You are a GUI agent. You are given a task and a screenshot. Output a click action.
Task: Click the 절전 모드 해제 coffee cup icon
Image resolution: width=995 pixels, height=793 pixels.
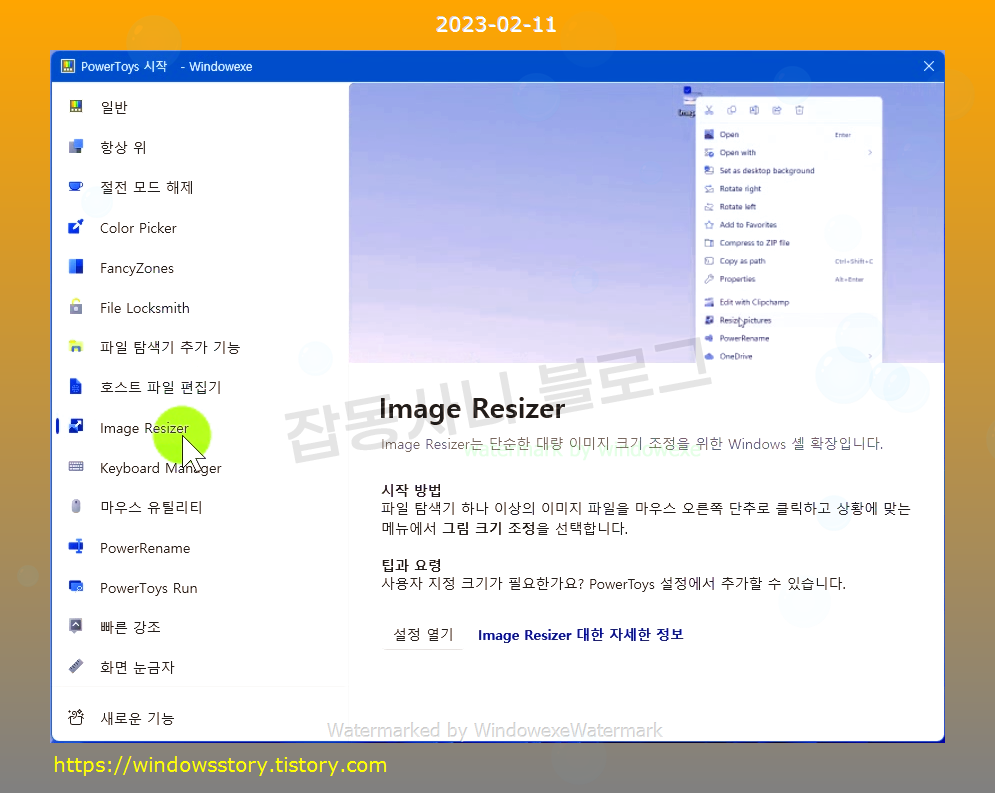click(x=76, y=187)
